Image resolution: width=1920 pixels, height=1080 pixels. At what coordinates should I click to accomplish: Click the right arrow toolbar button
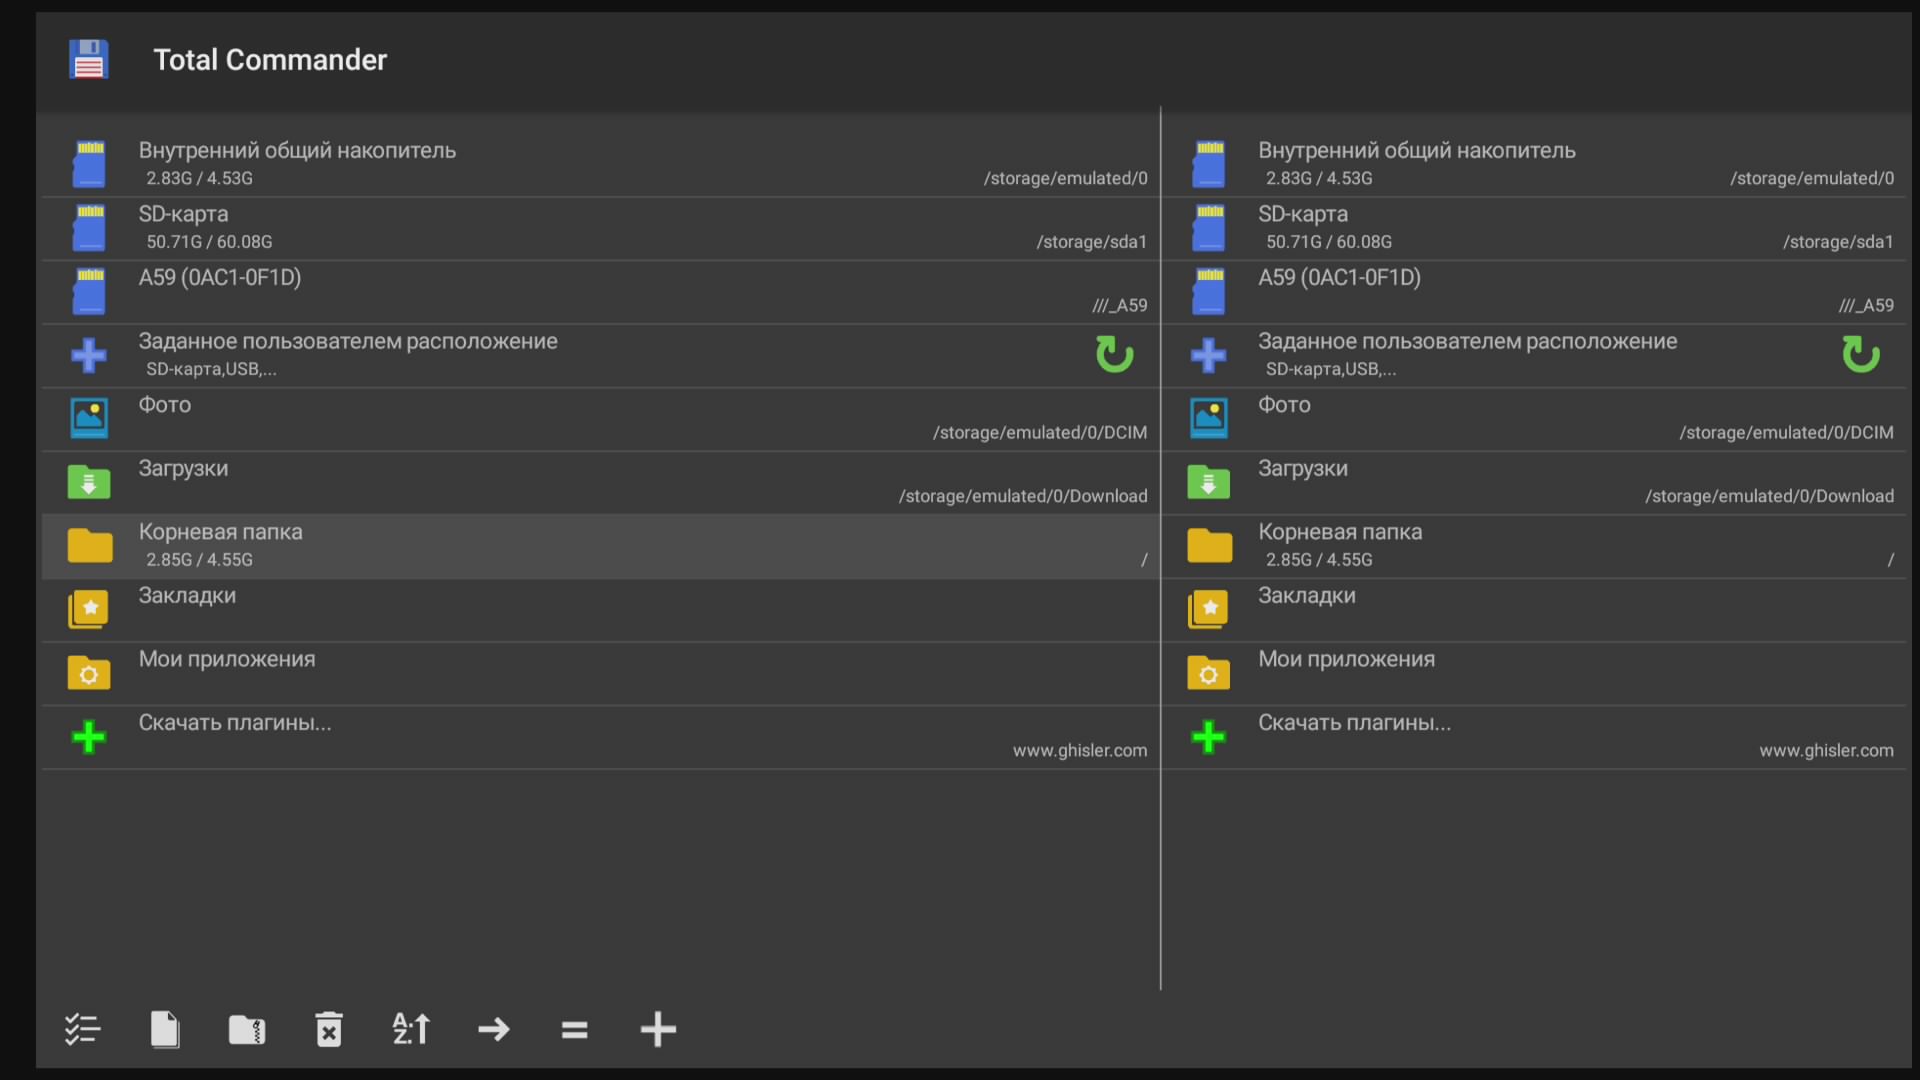pyautogui.click(x=494, y=1029)
